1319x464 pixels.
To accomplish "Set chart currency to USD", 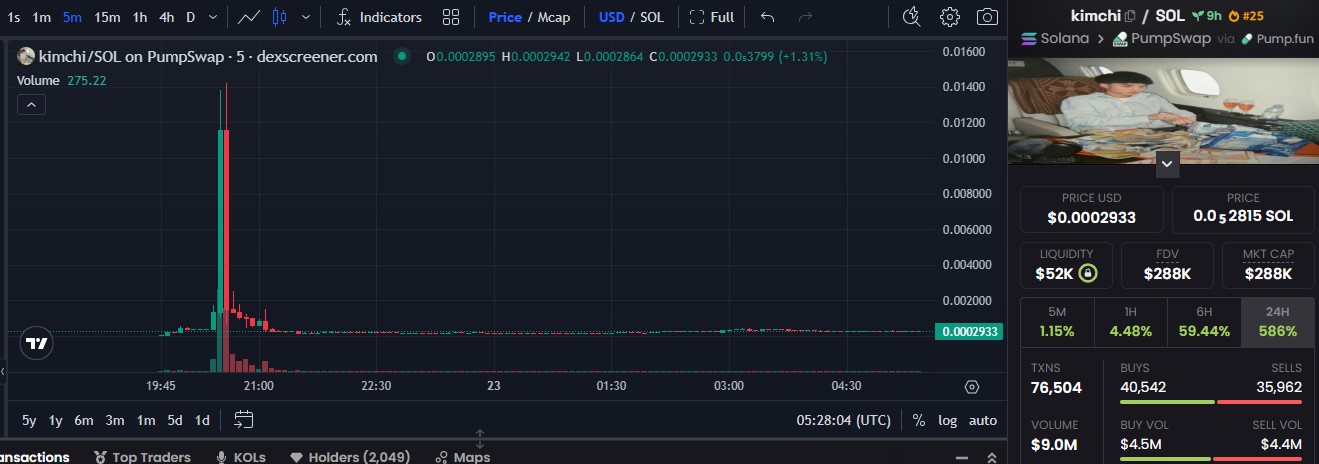I will [612, 17].
